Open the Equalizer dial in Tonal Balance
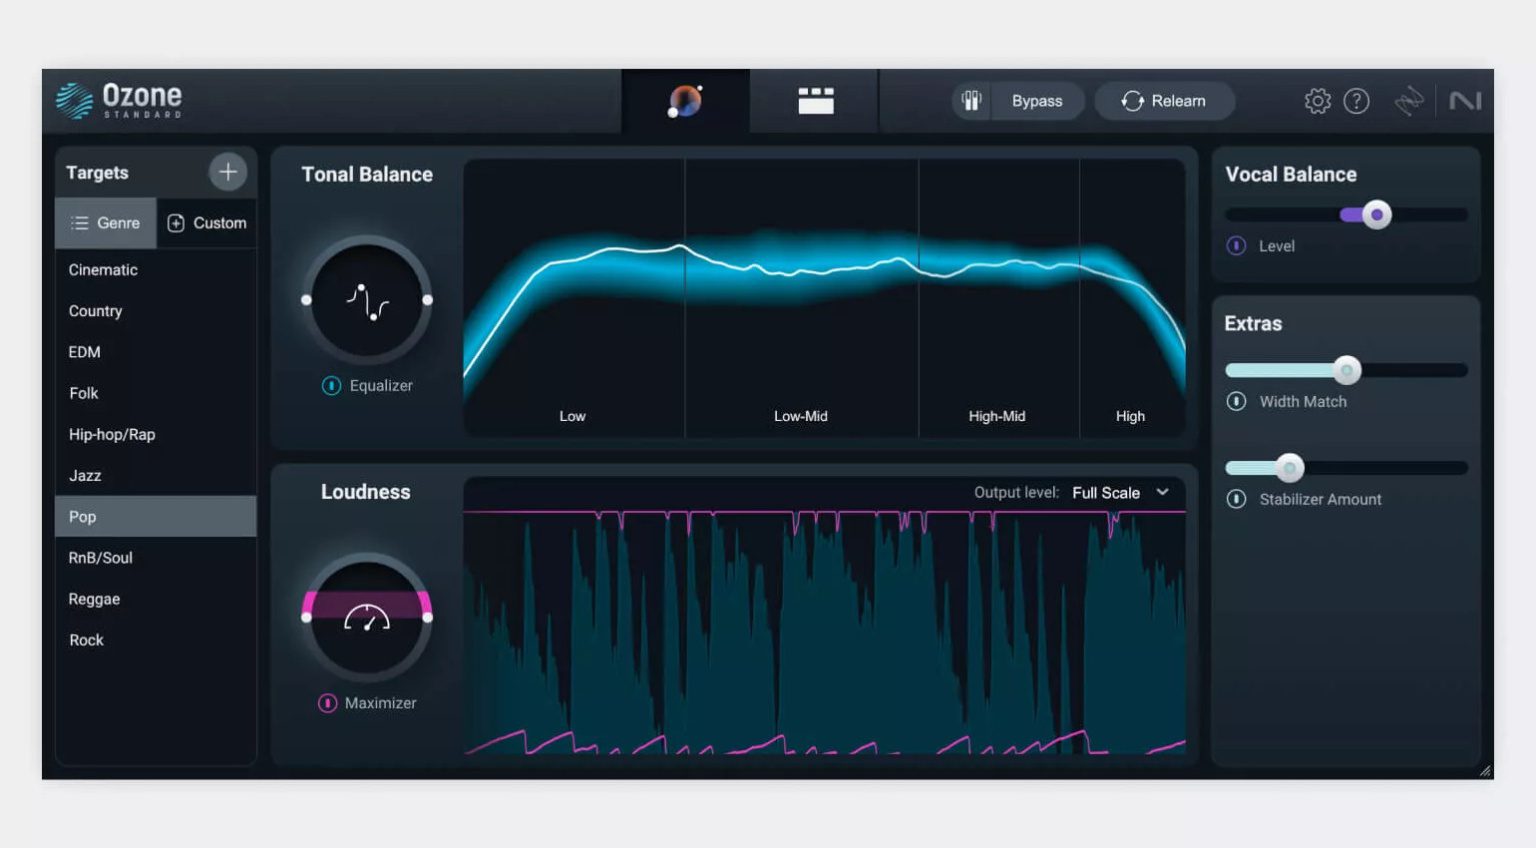1536x848 pixels. click(x=367, y=300)
